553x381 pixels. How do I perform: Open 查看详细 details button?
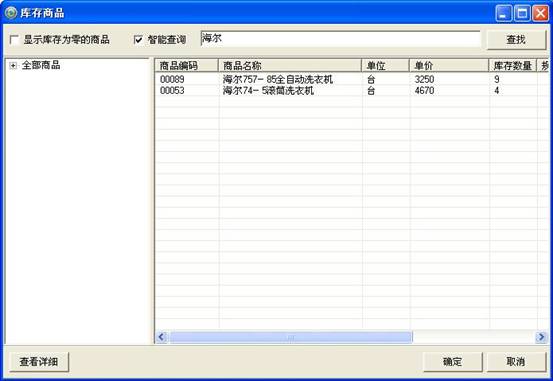click(39, 362)
